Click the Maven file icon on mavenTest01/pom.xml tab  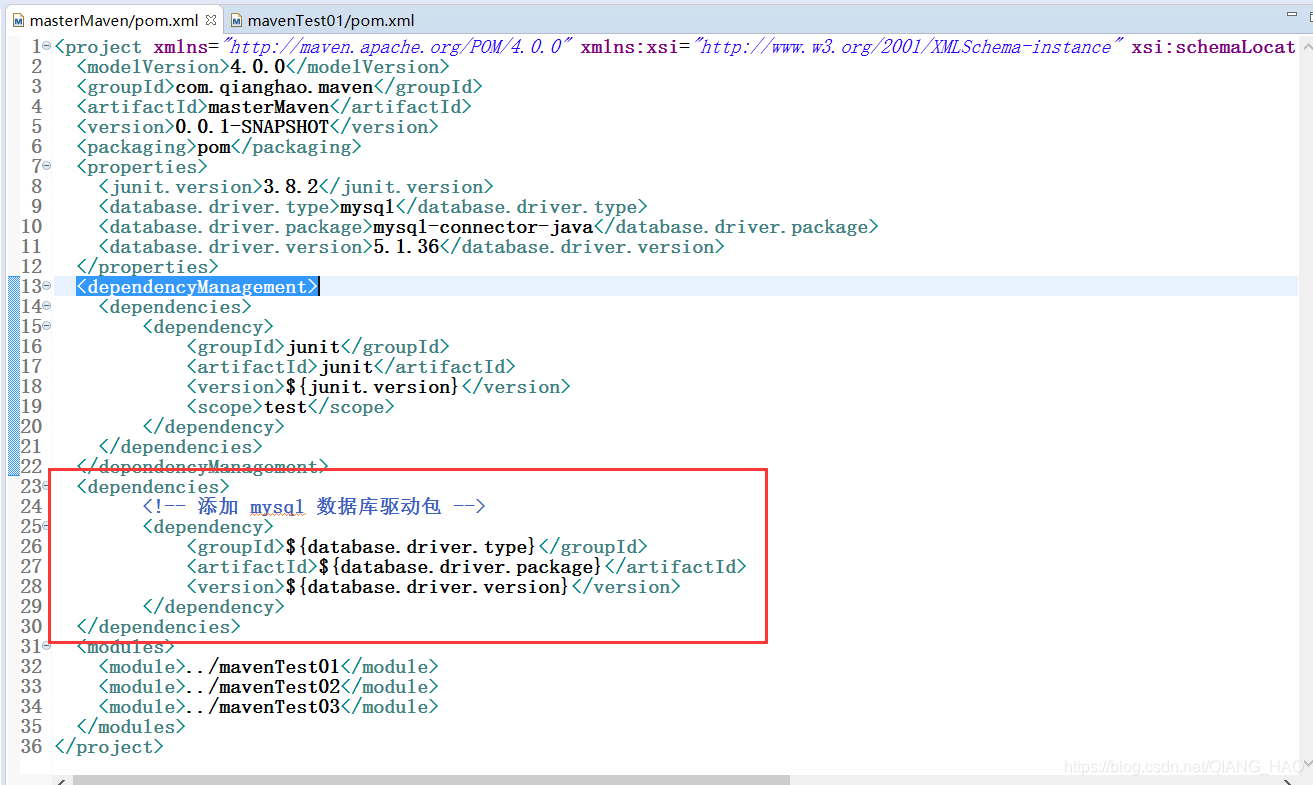coord(237,20)
